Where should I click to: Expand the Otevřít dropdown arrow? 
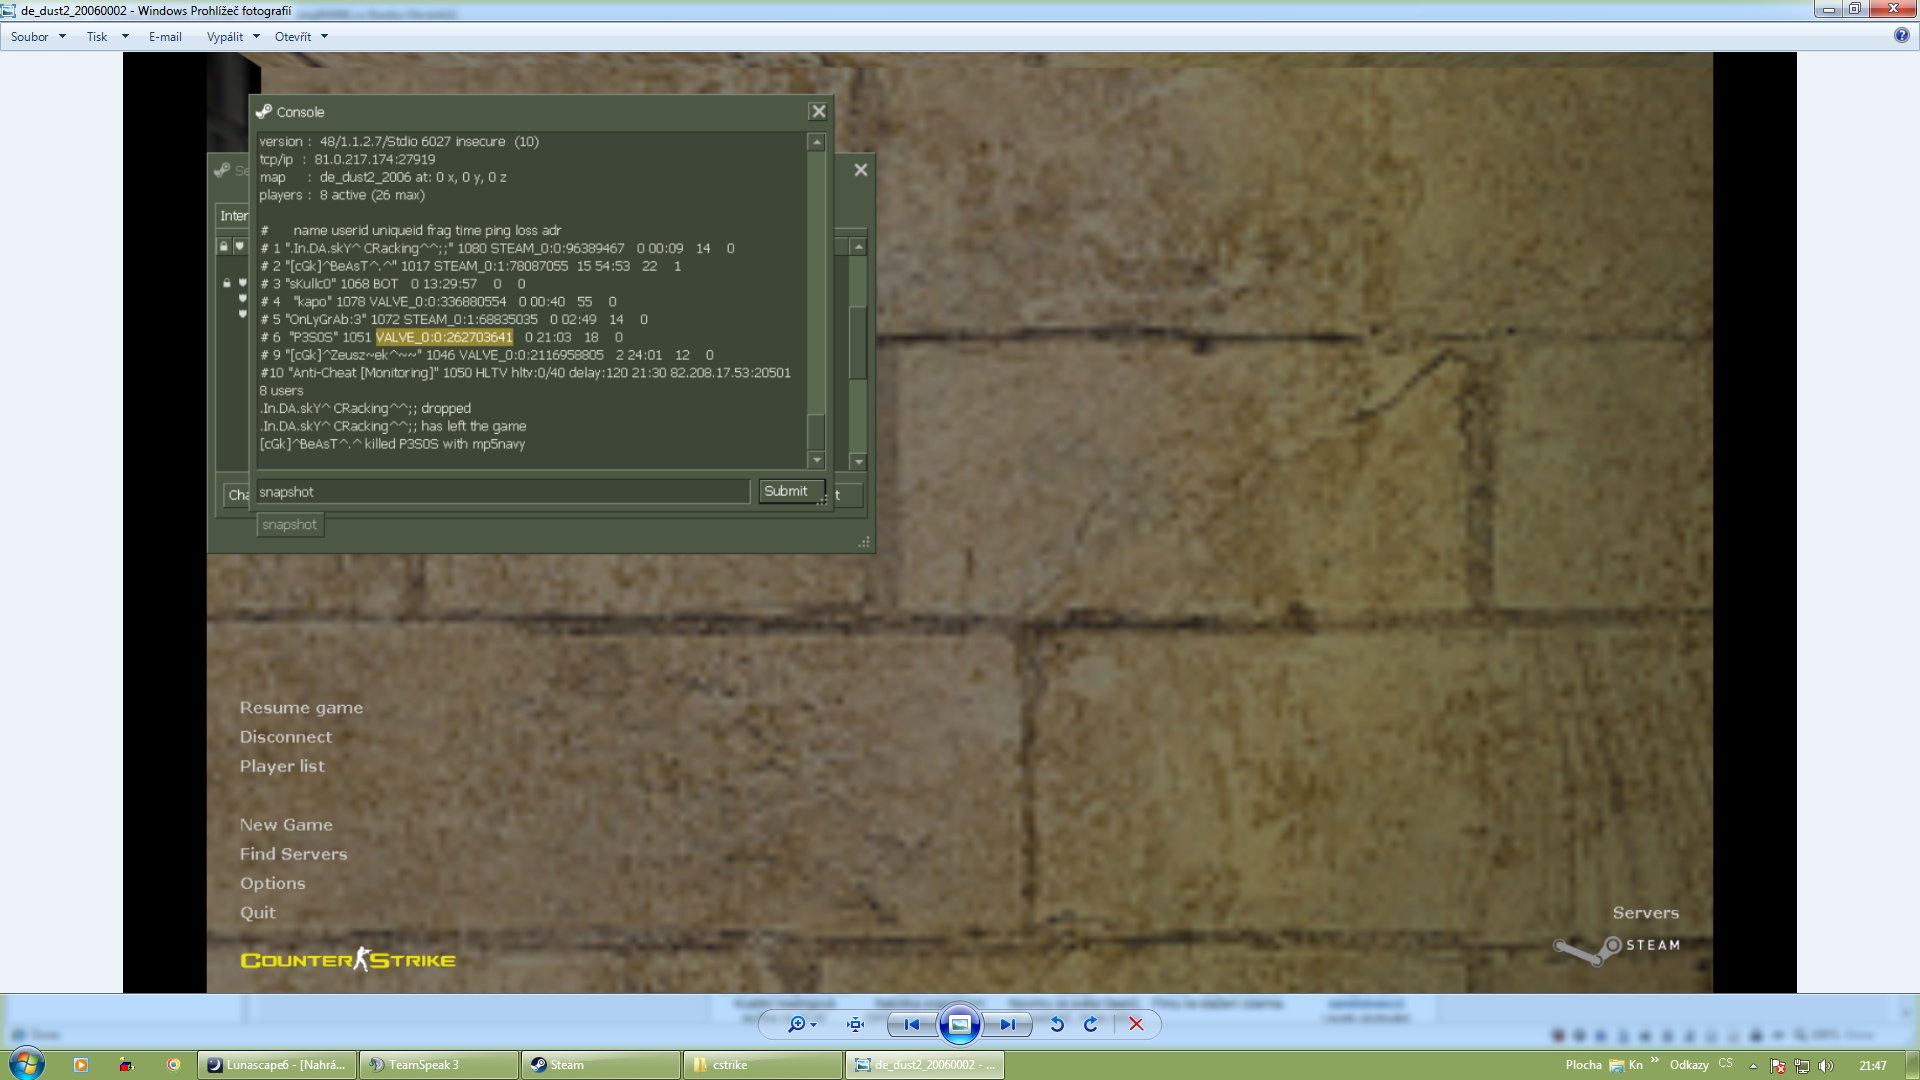coord(325,37)
